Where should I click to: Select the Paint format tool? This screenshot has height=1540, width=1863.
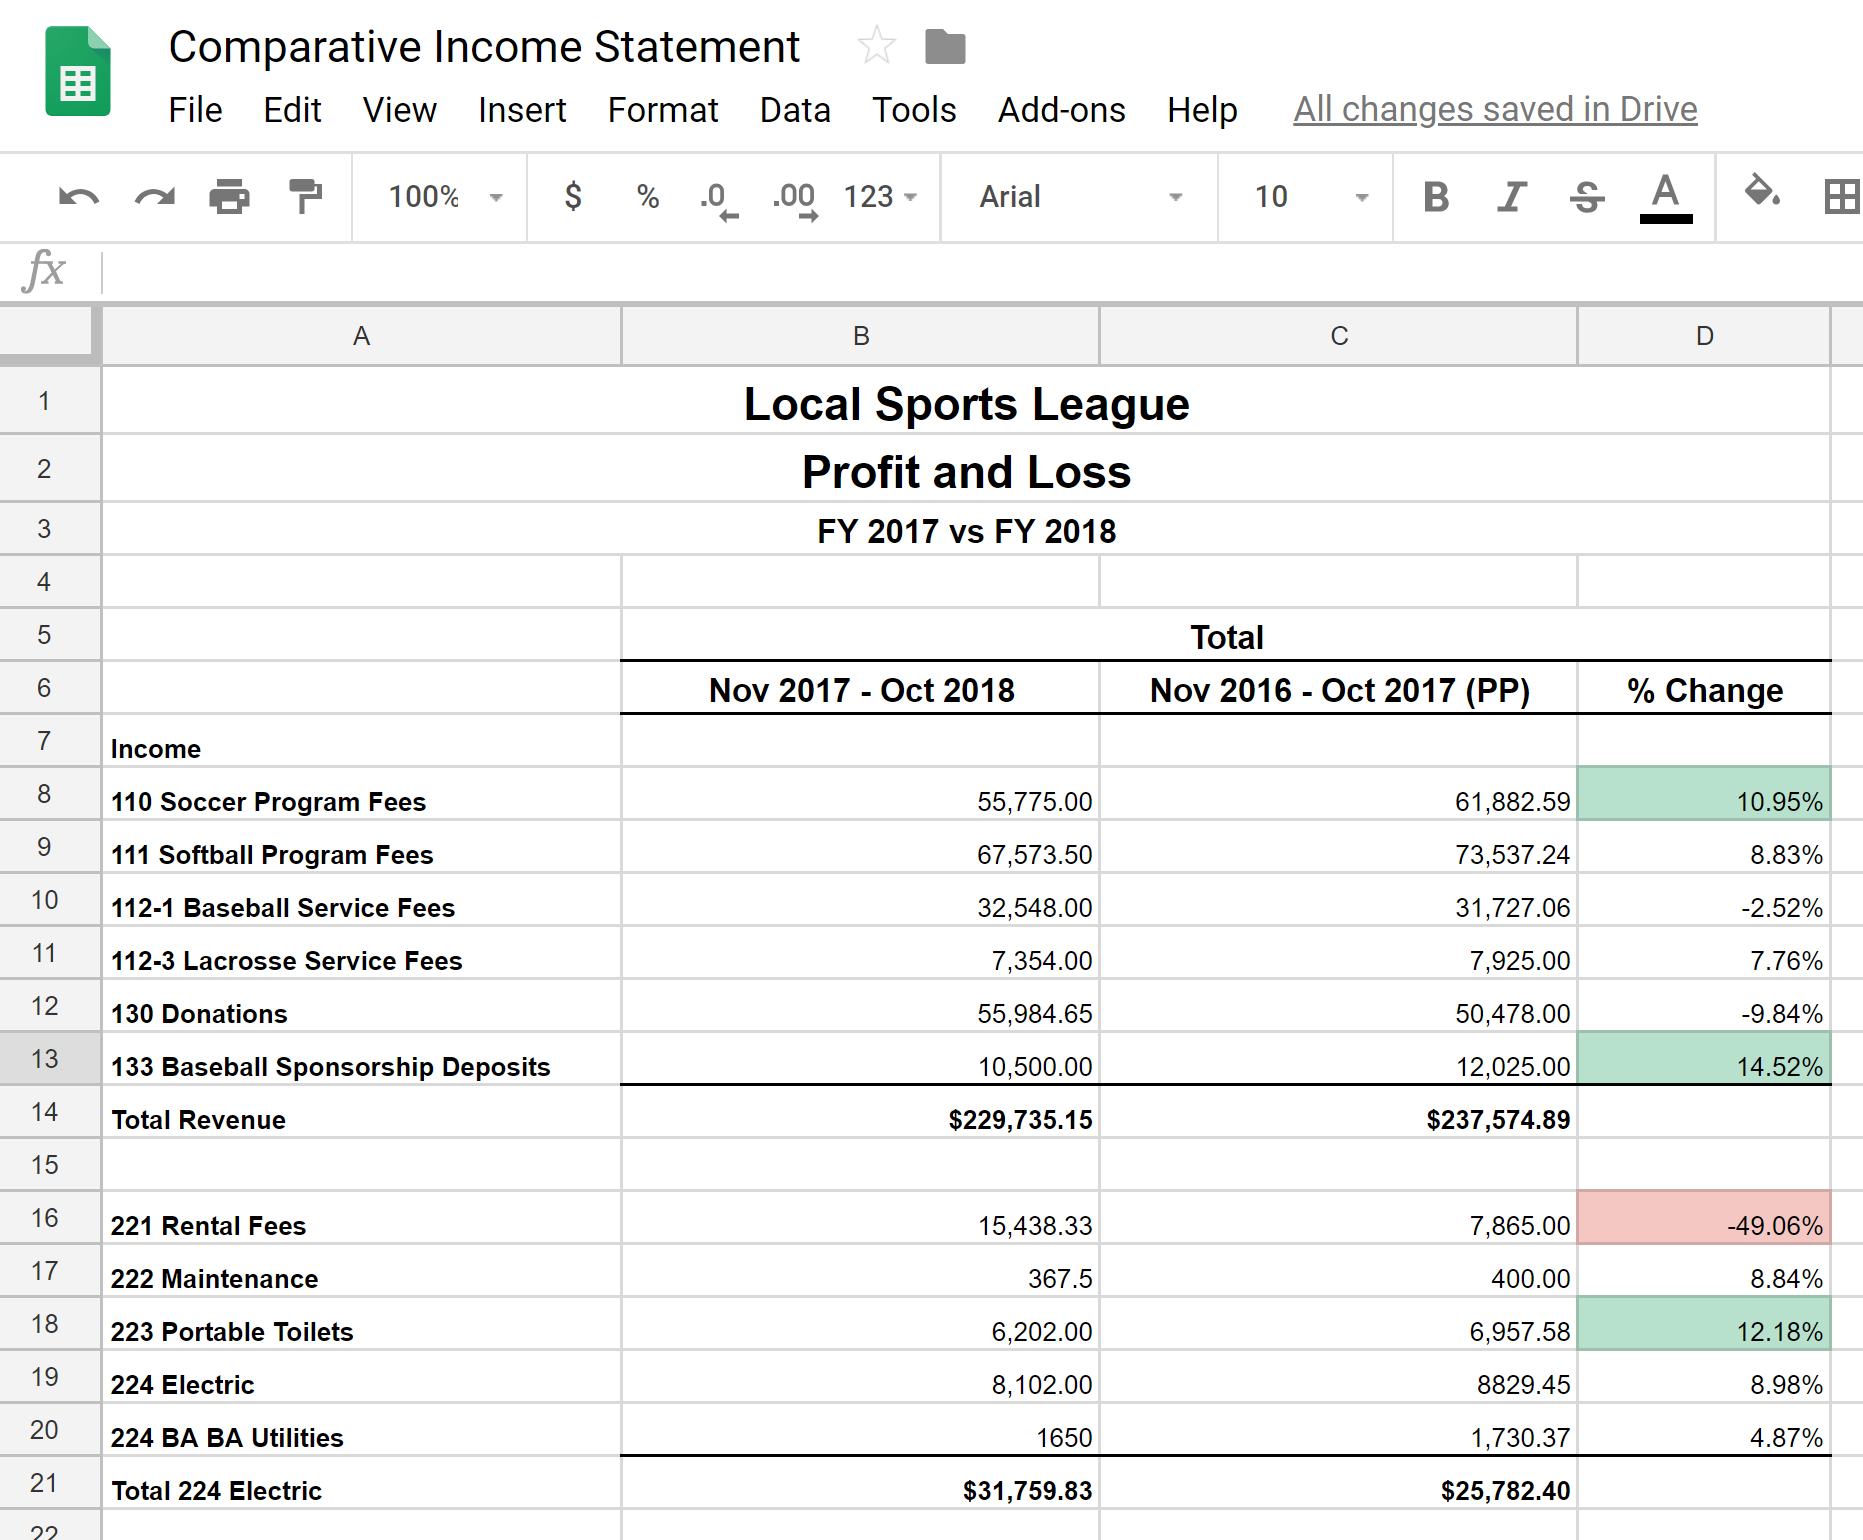click(305, 197)
